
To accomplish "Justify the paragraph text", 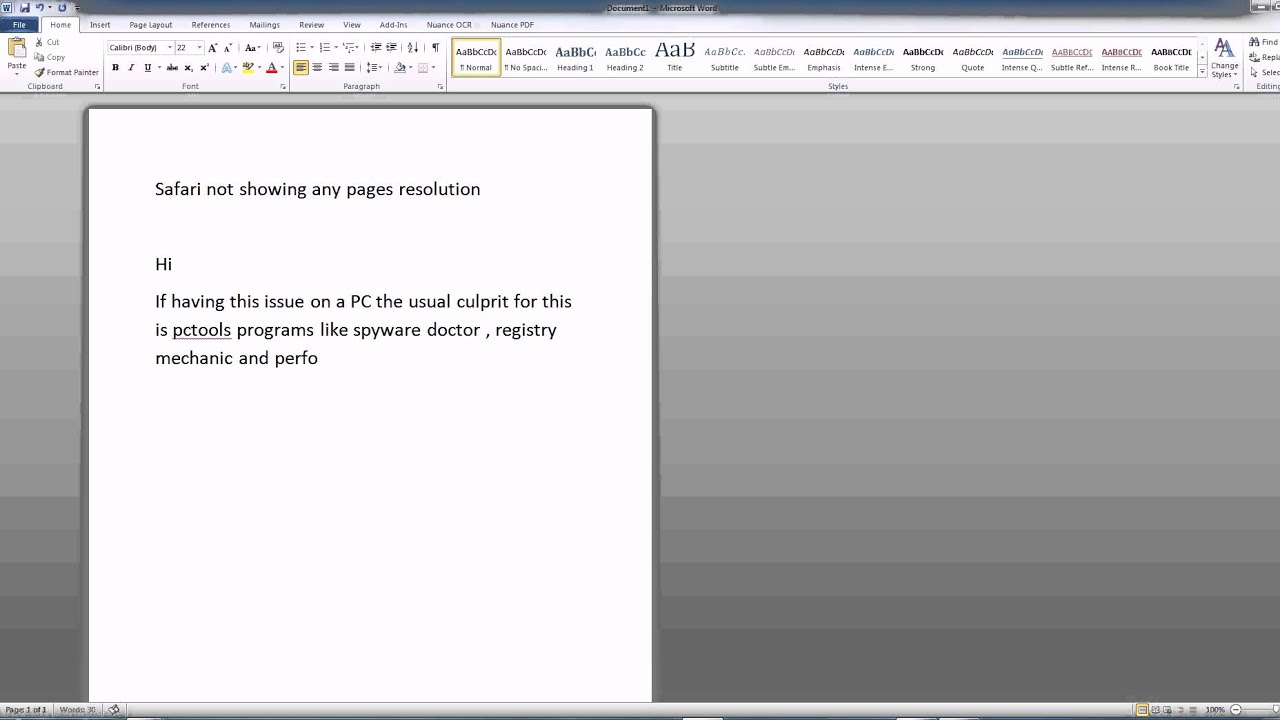I will click(x=349, y=68).
